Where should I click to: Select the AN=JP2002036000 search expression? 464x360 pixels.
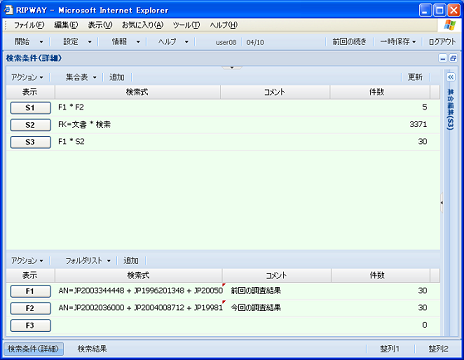[x=140, y=308]
